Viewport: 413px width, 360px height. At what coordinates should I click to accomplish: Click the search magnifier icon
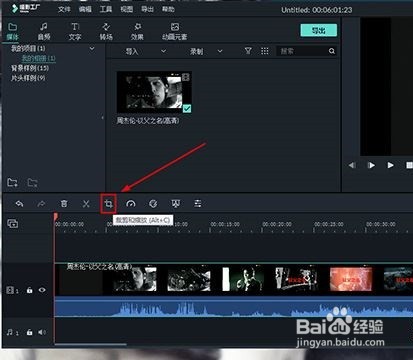[332, 51]
